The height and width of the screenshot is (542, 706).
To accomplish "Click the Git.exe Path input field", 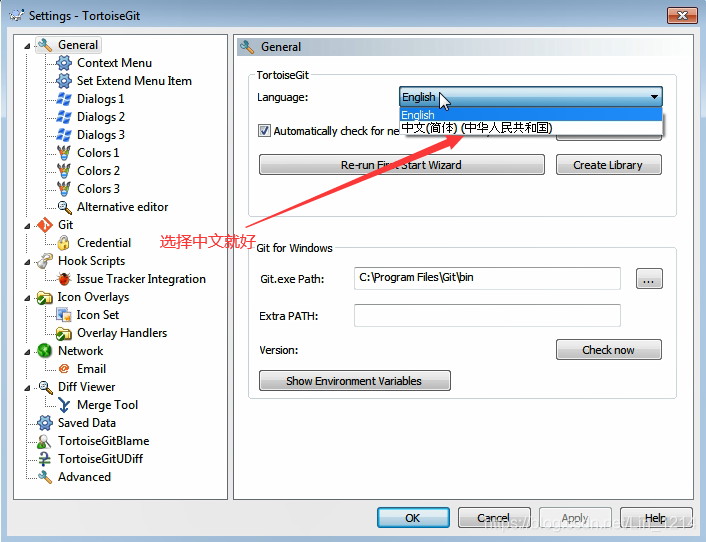I will (x=487, y=278).
